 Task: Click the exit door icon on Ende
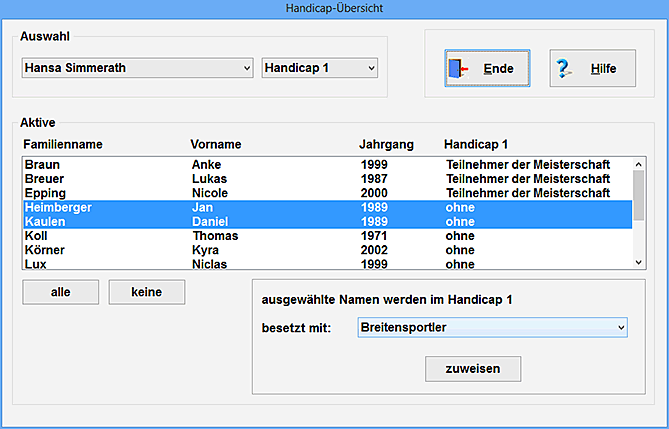(458, 69)
